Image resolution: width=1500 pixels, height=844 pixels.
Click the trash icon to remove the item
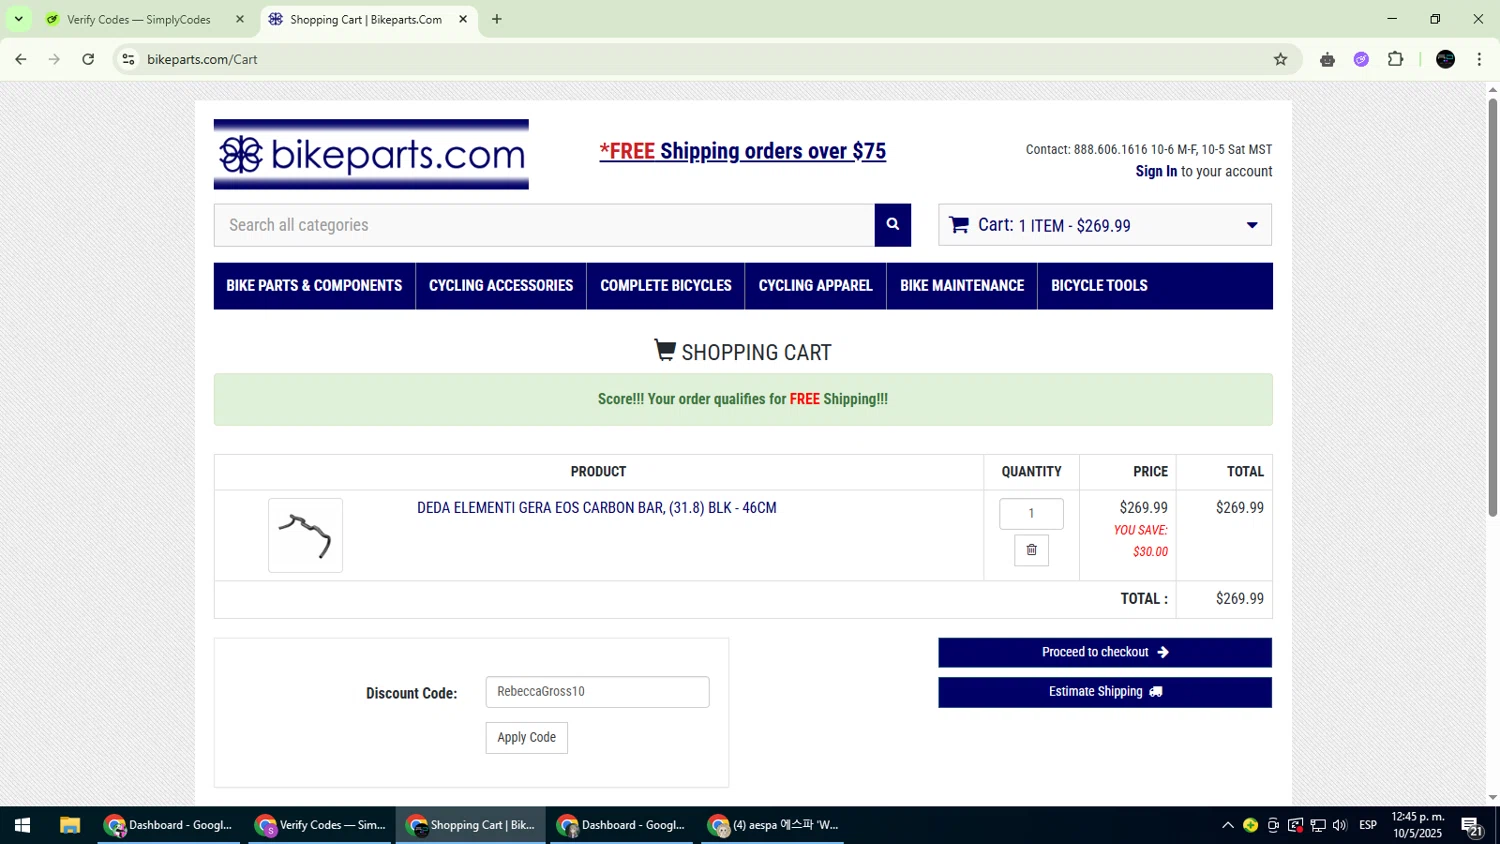1031,550
